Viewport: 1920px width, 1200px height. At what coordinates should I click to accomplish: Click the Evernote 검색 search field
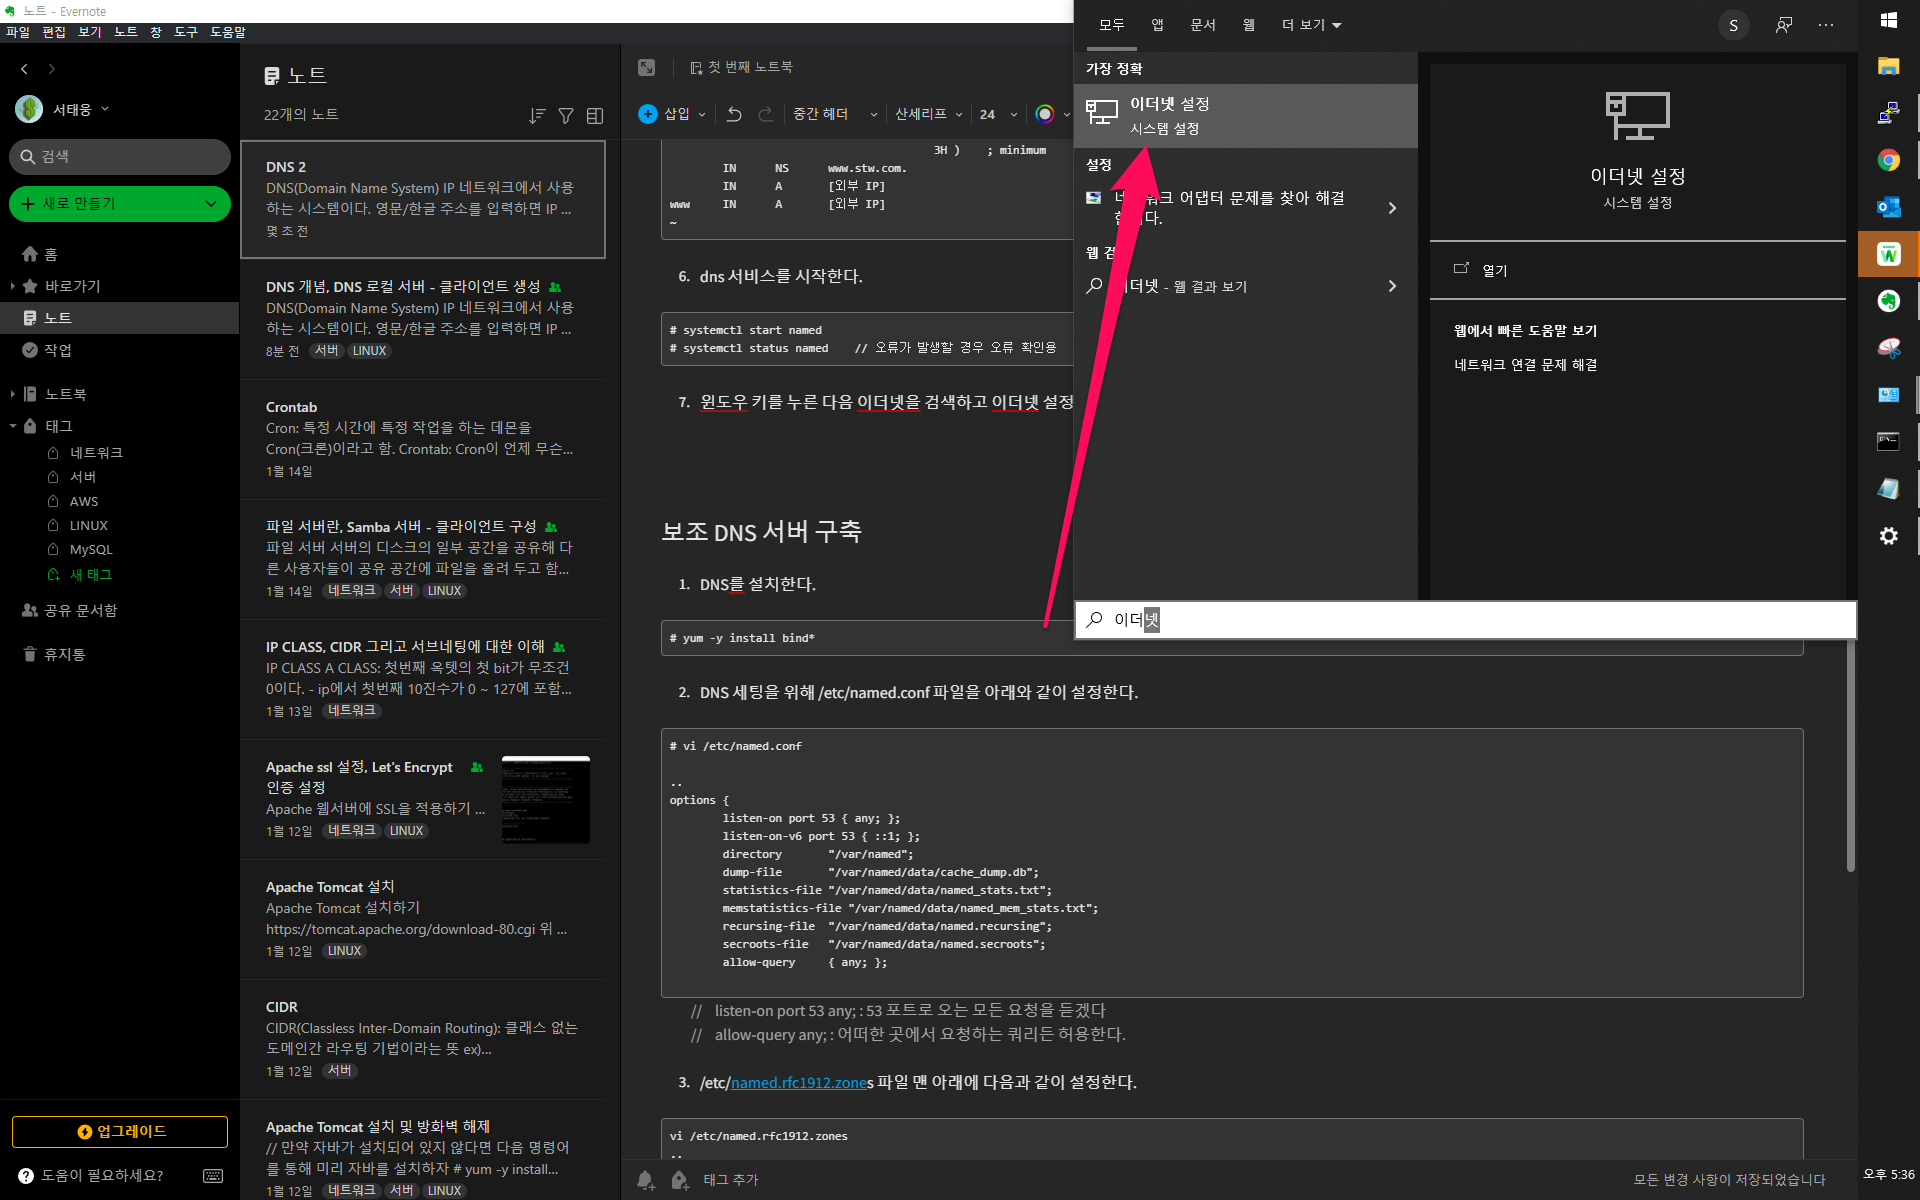pyautogui.click(x=120, y=157)
